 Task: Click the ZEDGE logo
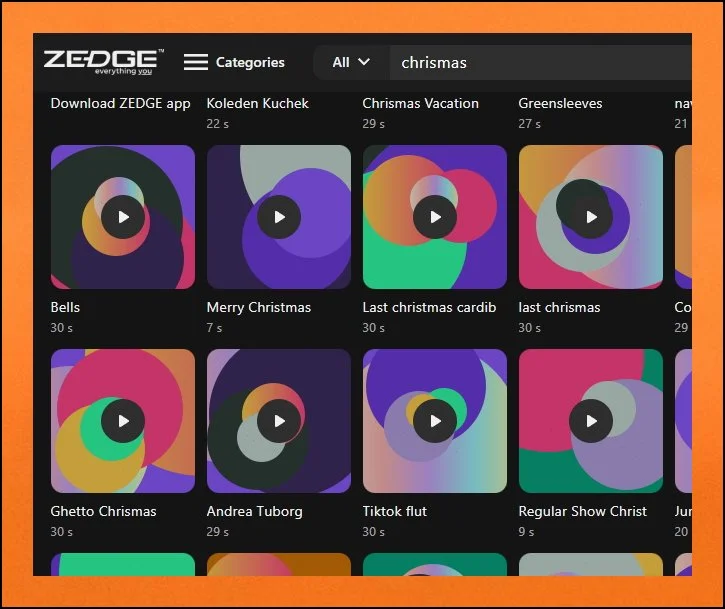click(103, 61)
